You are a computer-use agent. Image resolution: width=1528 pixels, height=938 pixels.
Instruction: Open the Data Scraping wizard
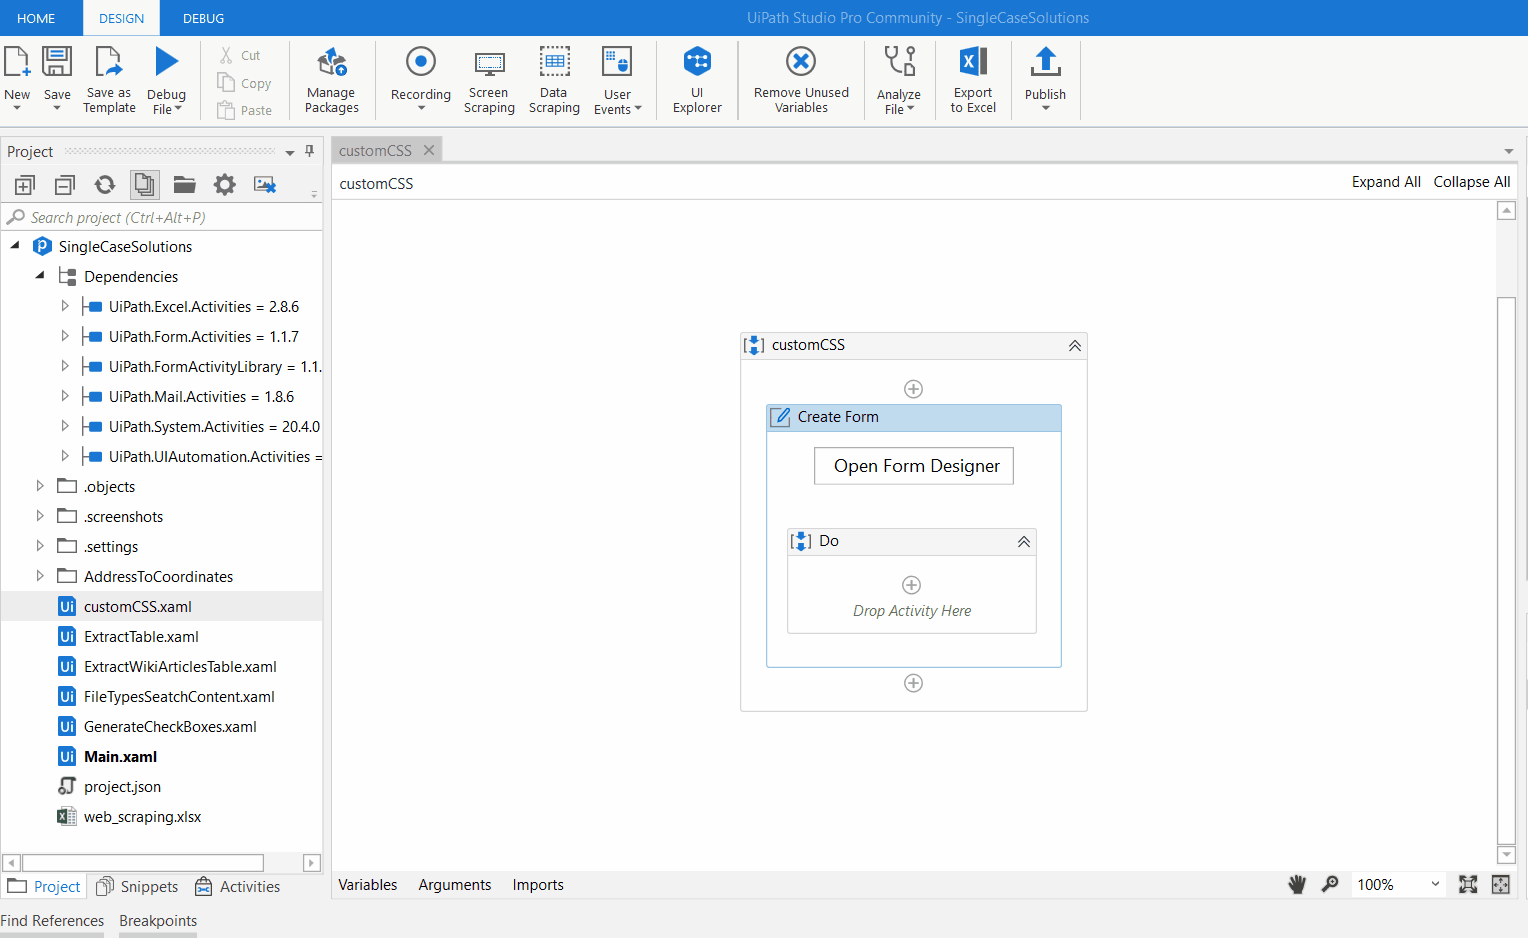(554, 80)
